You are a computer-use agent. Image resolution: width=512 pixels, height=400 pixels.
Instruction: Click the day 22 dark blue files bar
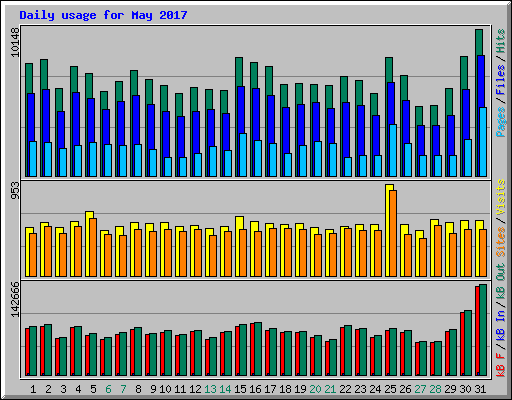tap(346, 130)
